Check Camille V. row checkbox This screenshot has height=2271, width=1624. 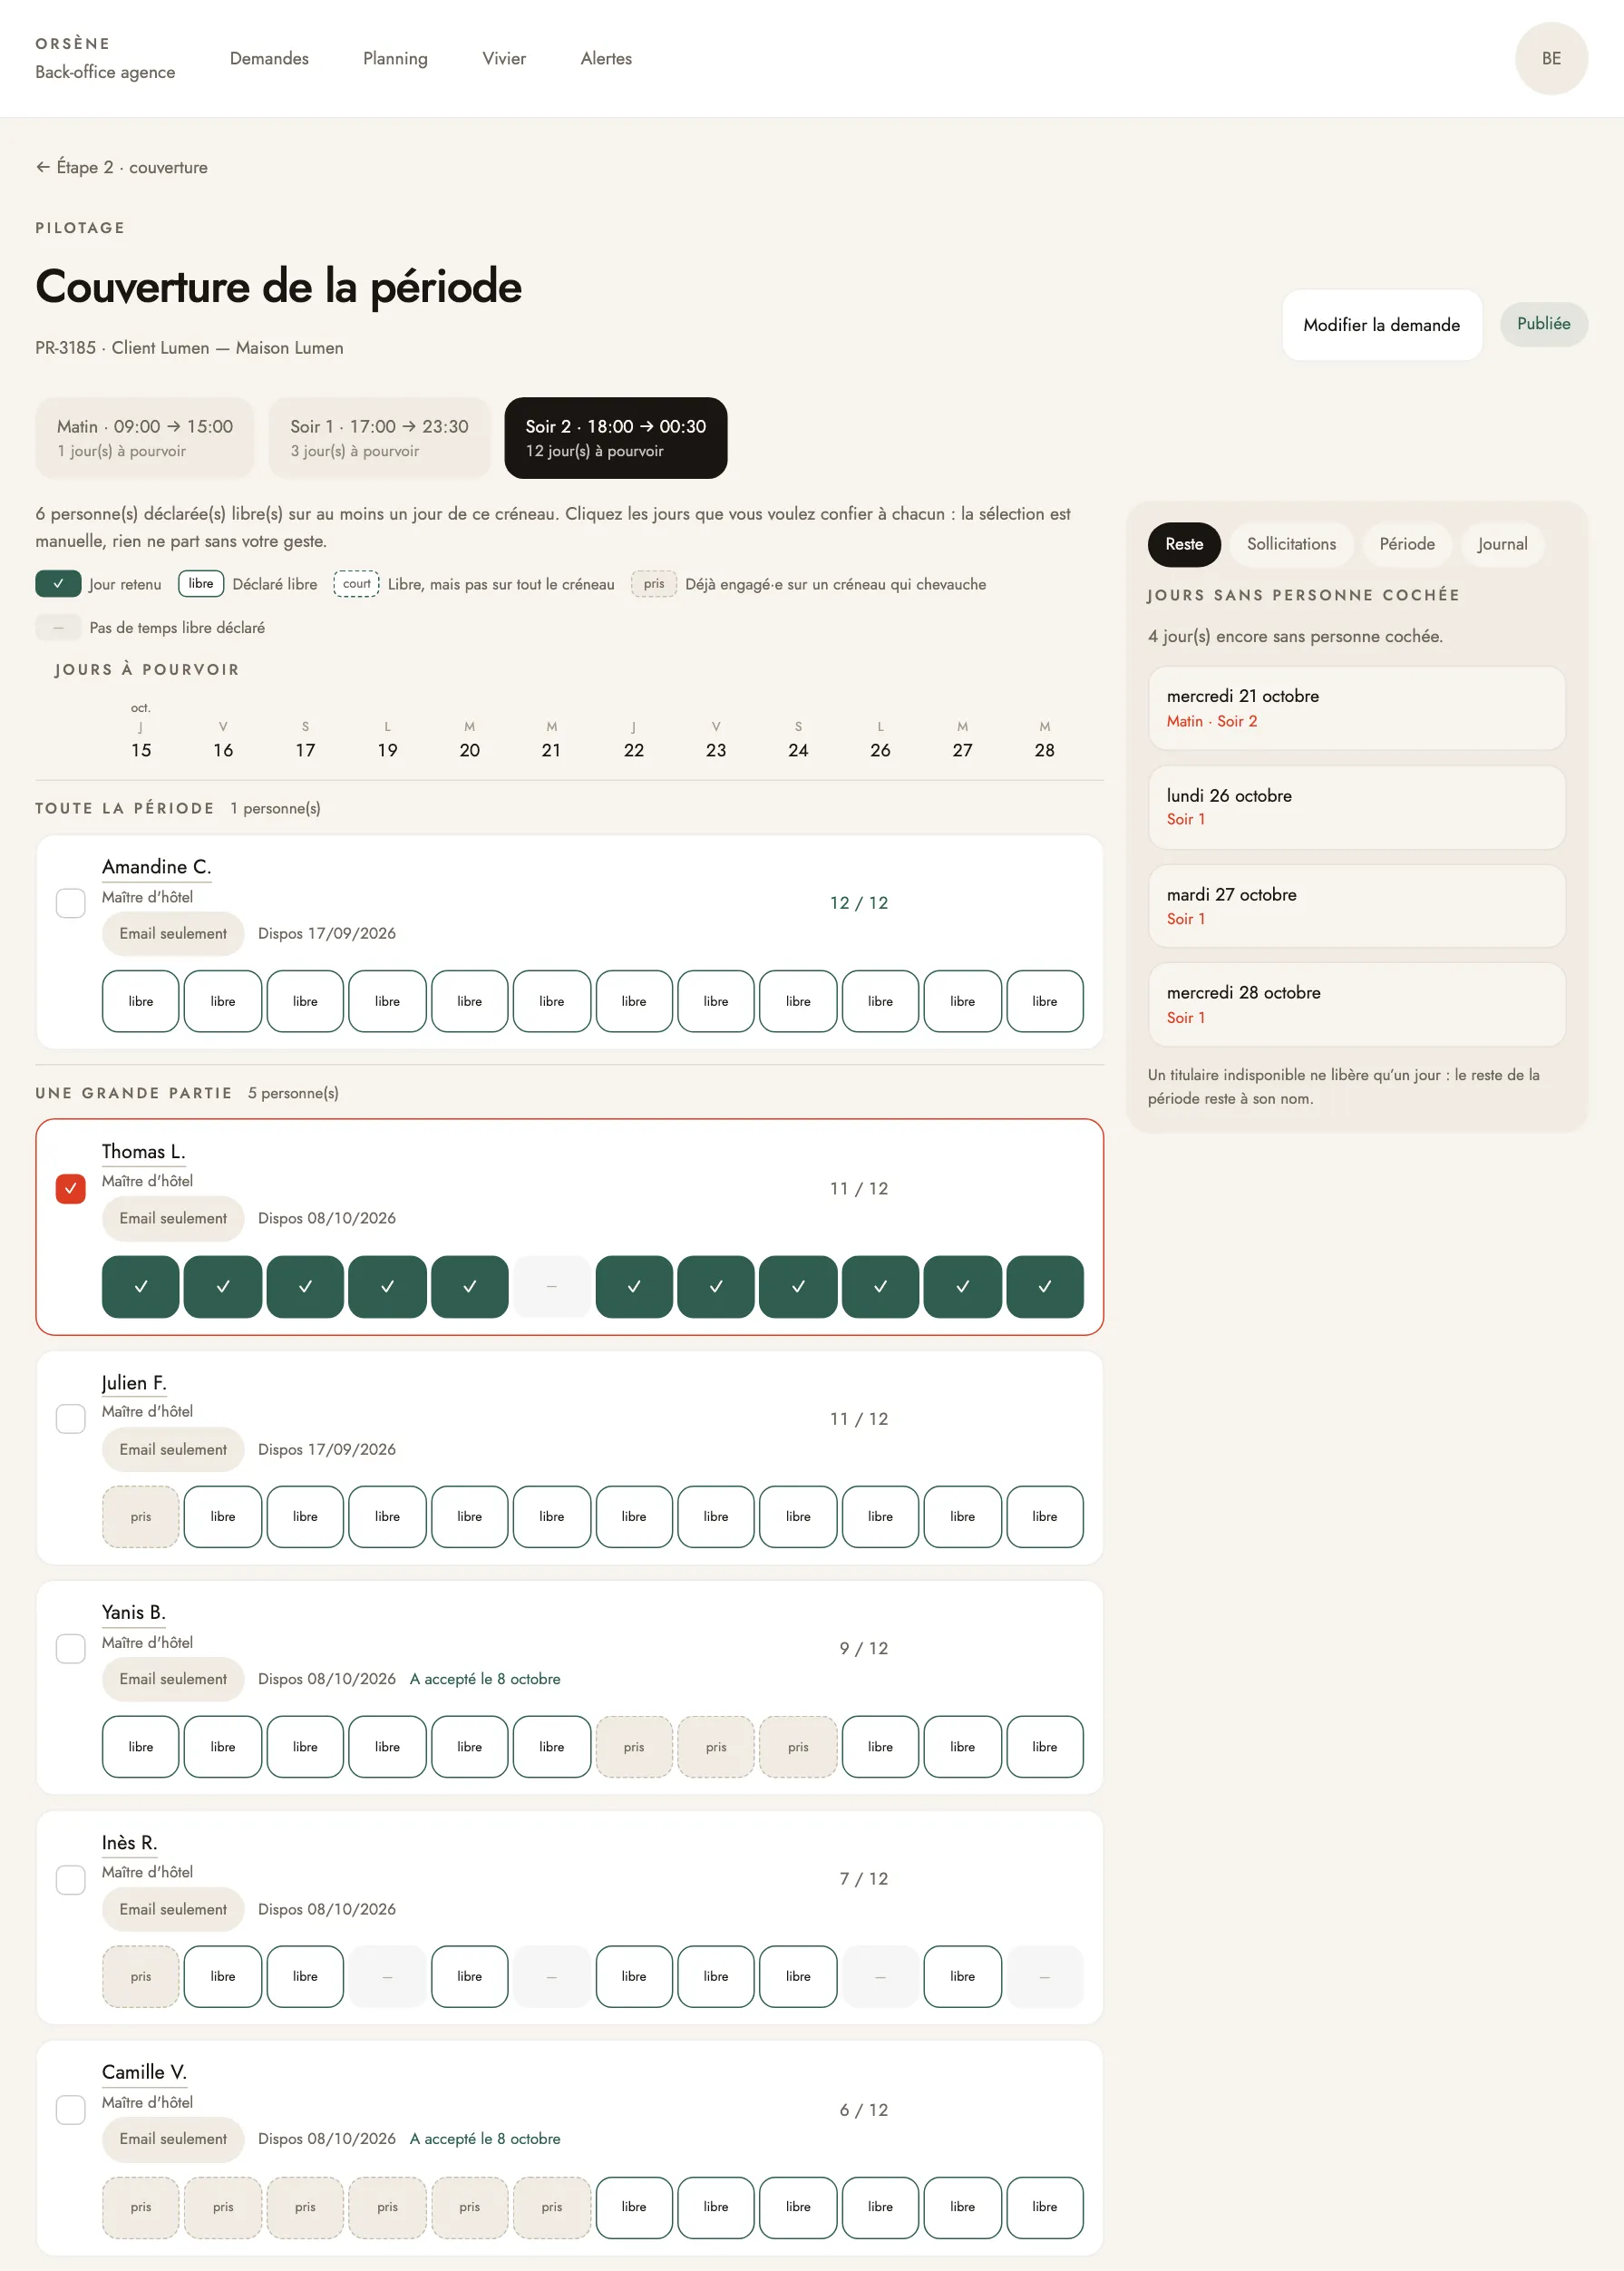(x=70, y=2110)
